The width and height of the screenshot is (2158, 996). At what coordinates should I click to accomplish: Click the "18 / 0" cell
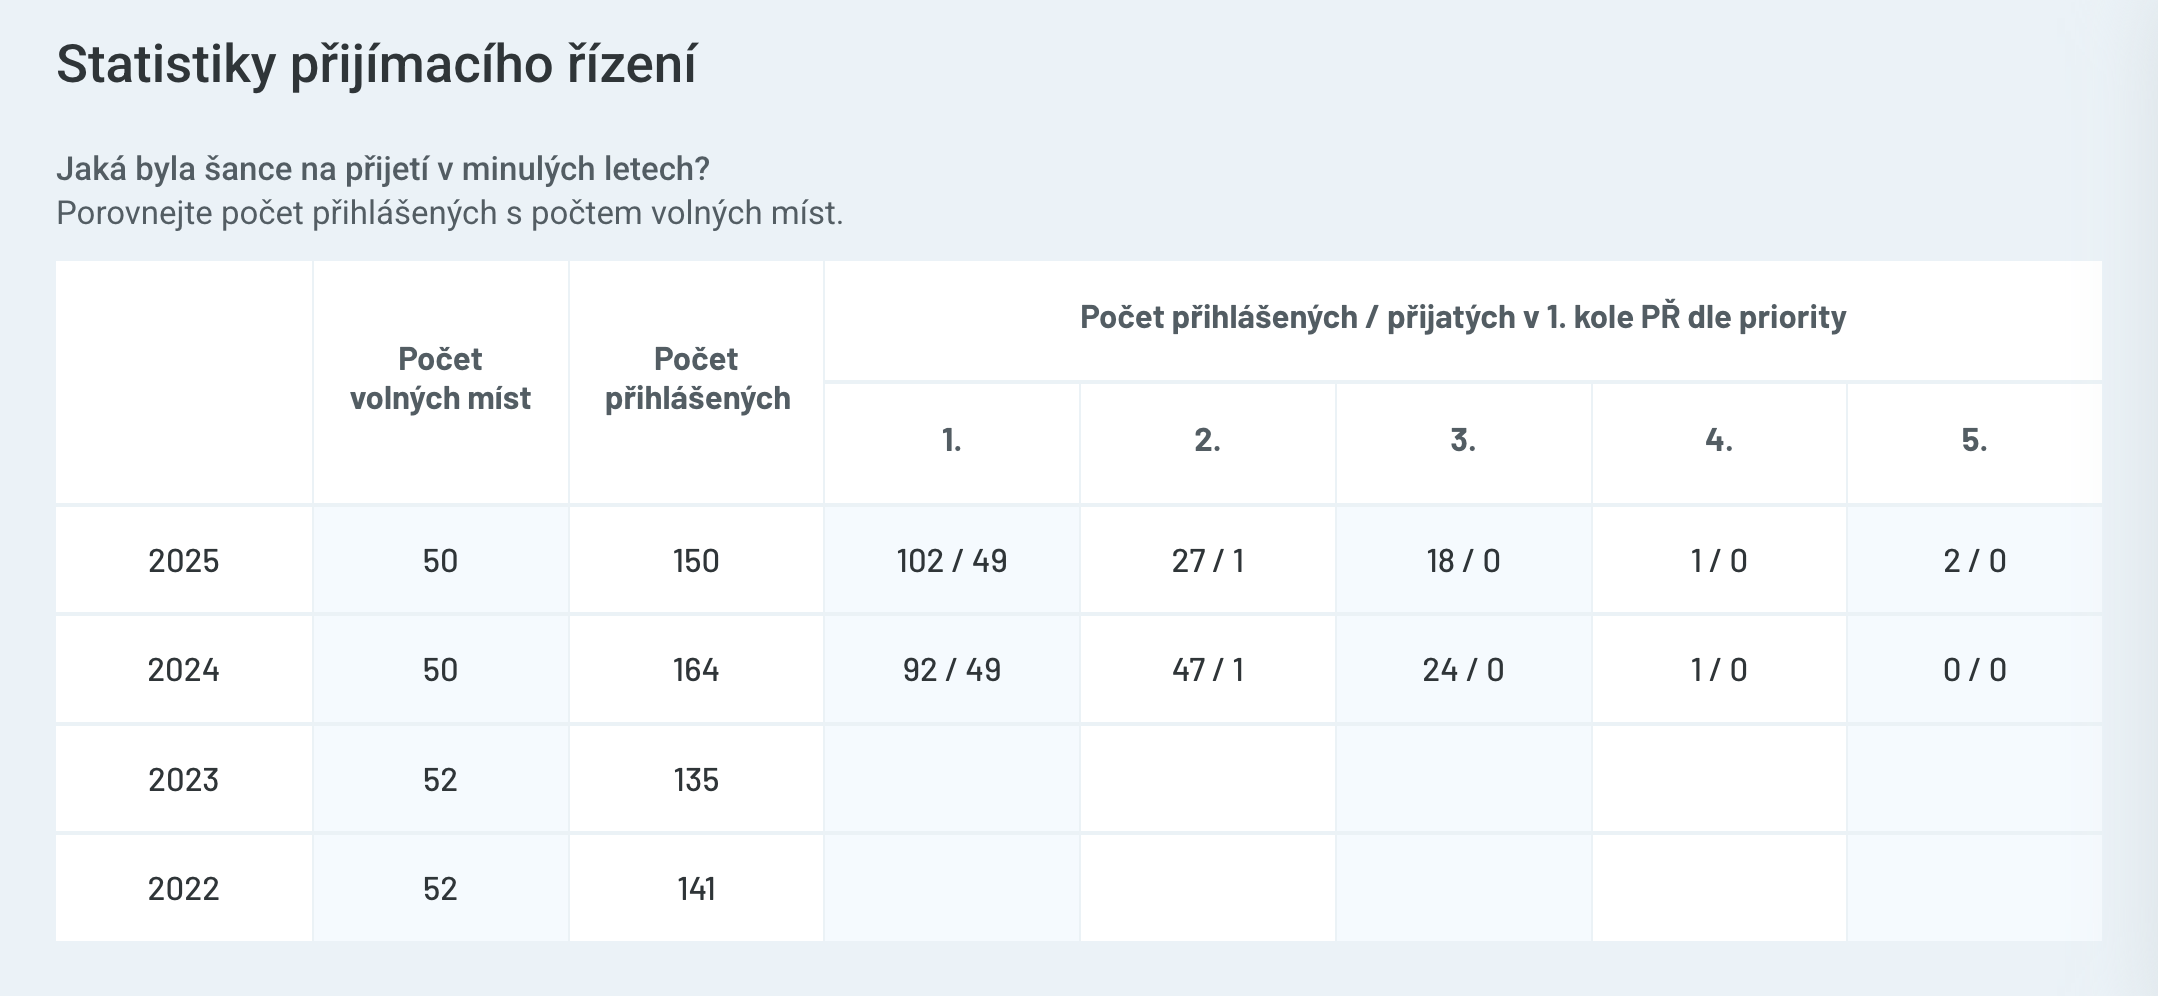click(1463, 561)
